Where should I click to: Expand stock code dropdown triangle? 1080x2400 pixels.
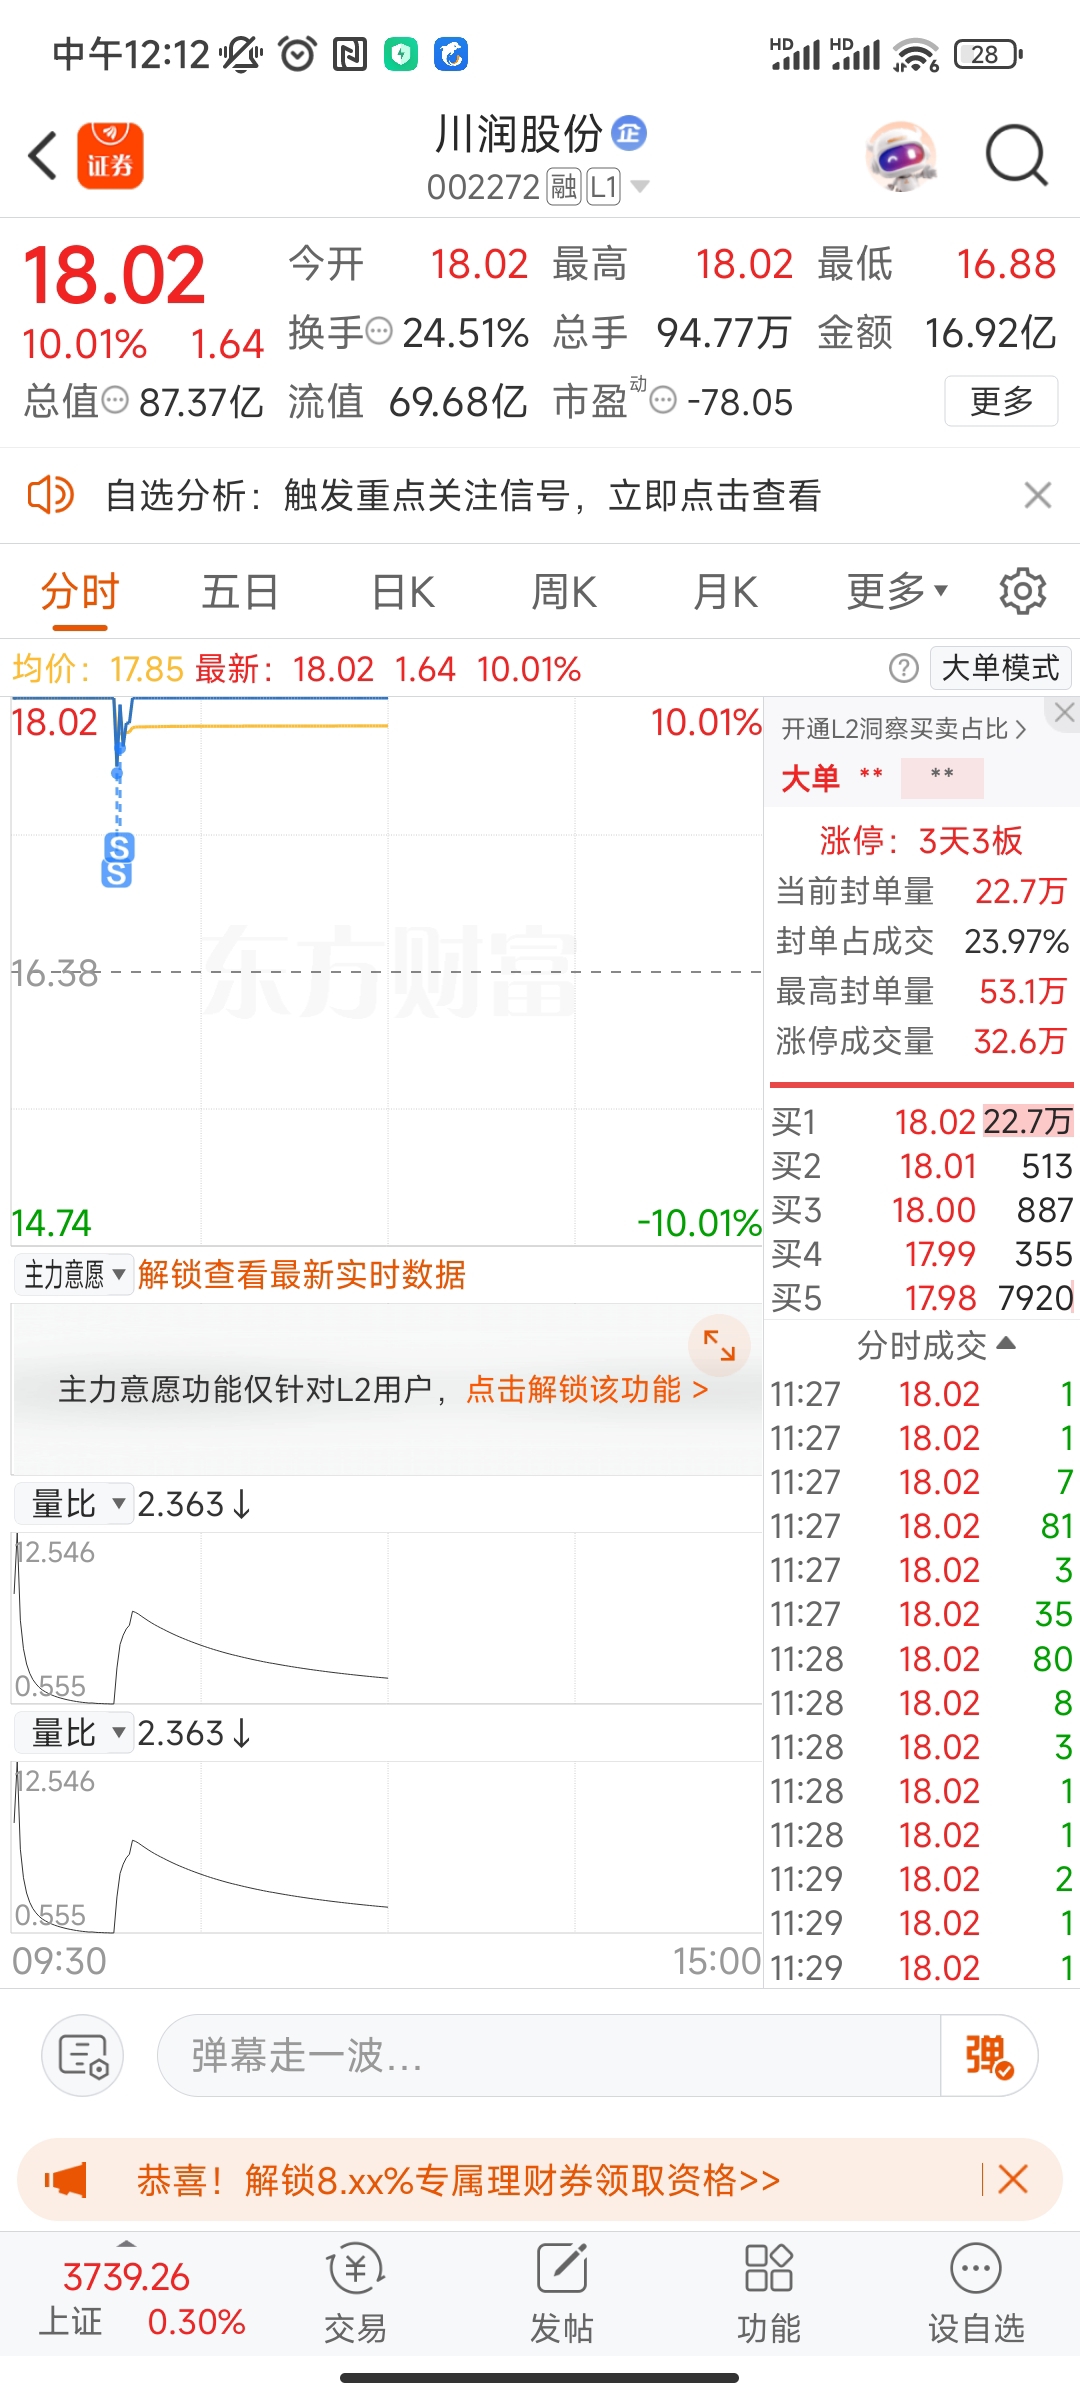(639, 186)
